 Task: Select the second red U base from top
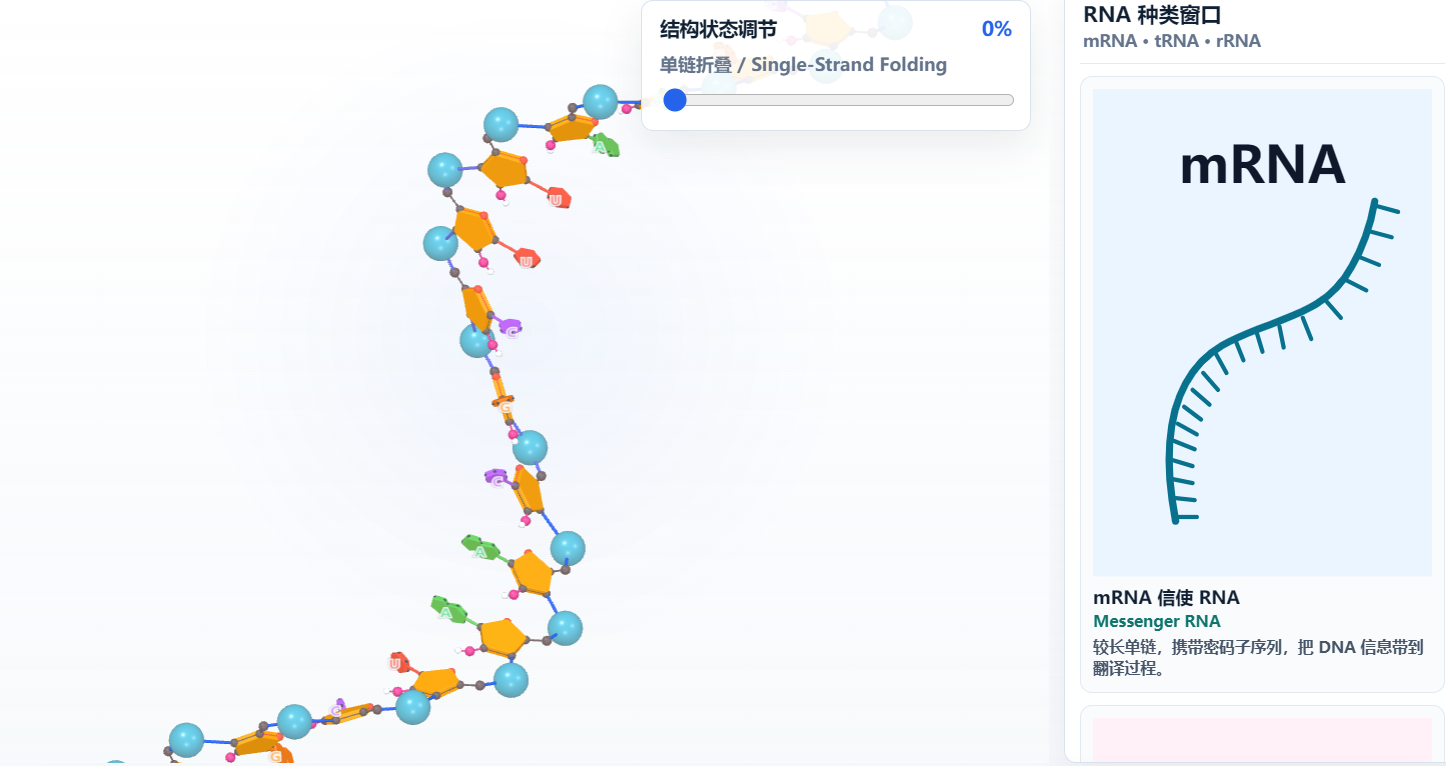pos(526,260)
